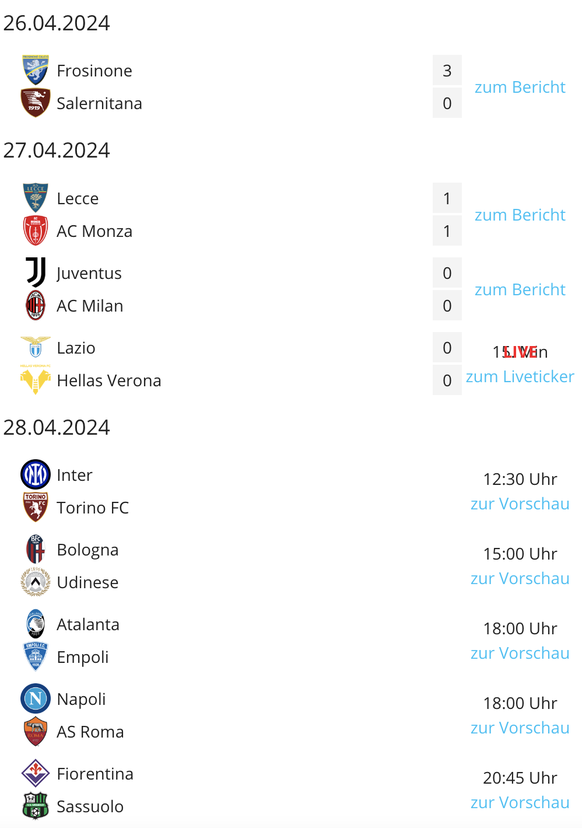Open report for Frosinone vs Salernitana
Screen dimensions: 582x828
click(x=520, y=87)
